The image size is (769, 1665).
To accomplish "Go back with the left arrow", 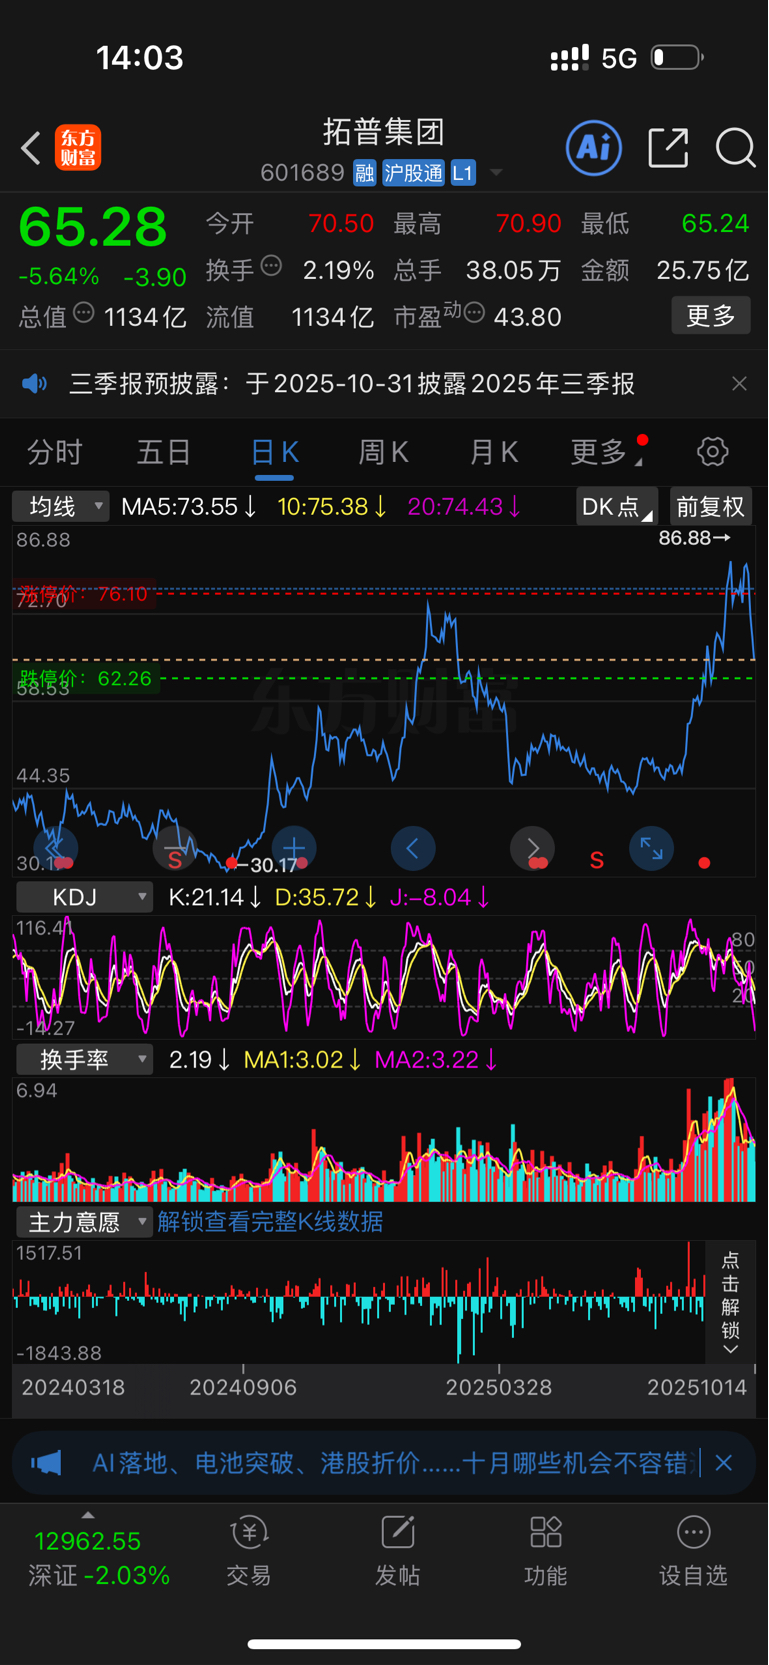I will tap(31, 148).
